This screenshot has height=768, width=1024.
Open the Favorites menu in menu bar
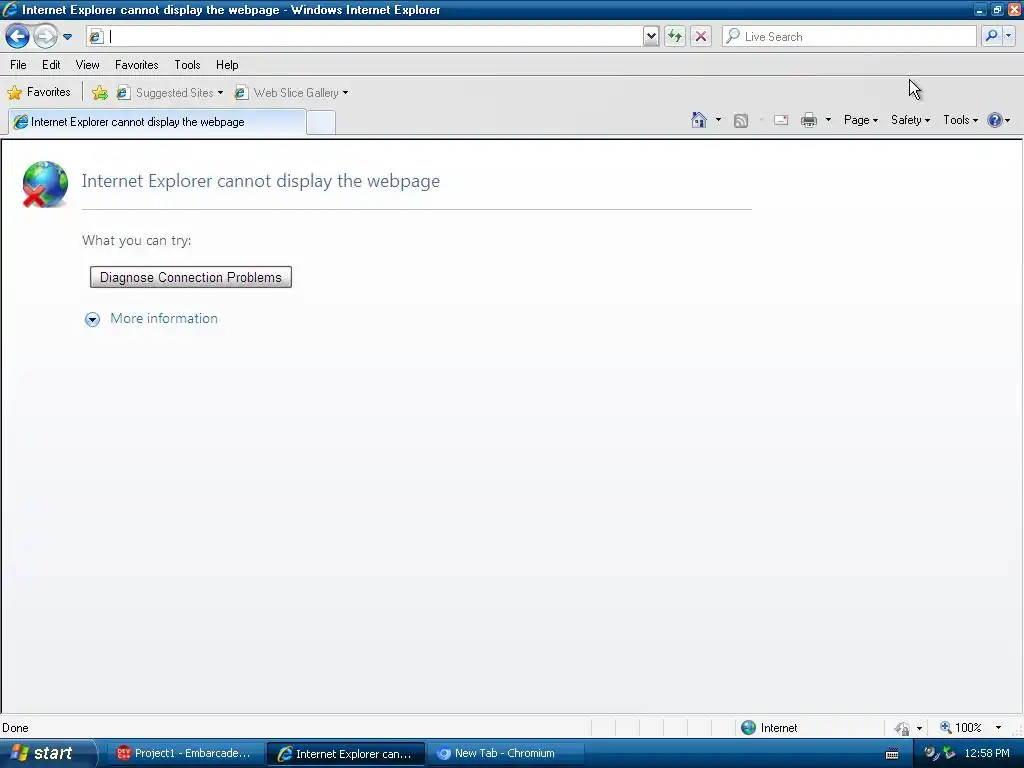click(136, 65)
